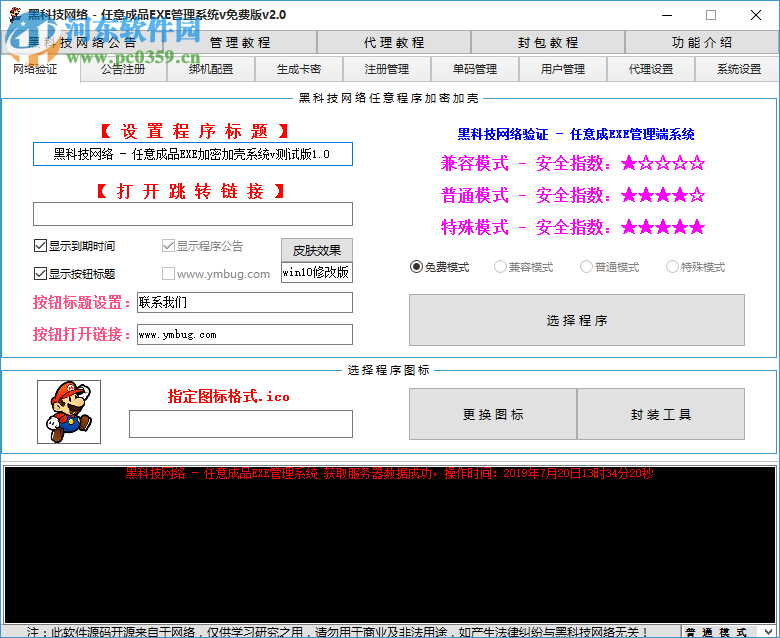Click the 按钮标题设置 field with 联系我们

click(x=245, y=302)
